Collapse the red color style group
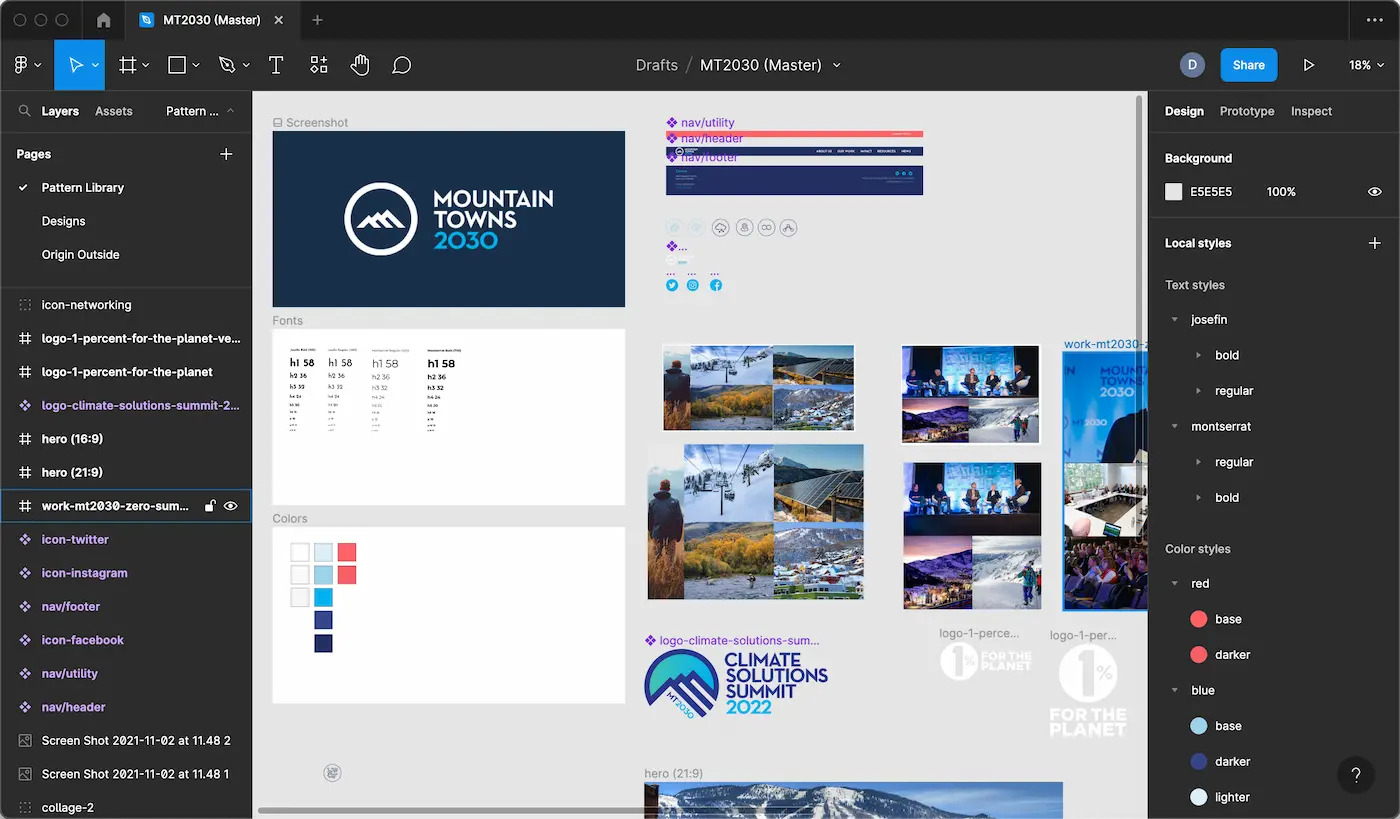Viewport: 1400px width, 819px height. 1175,583
